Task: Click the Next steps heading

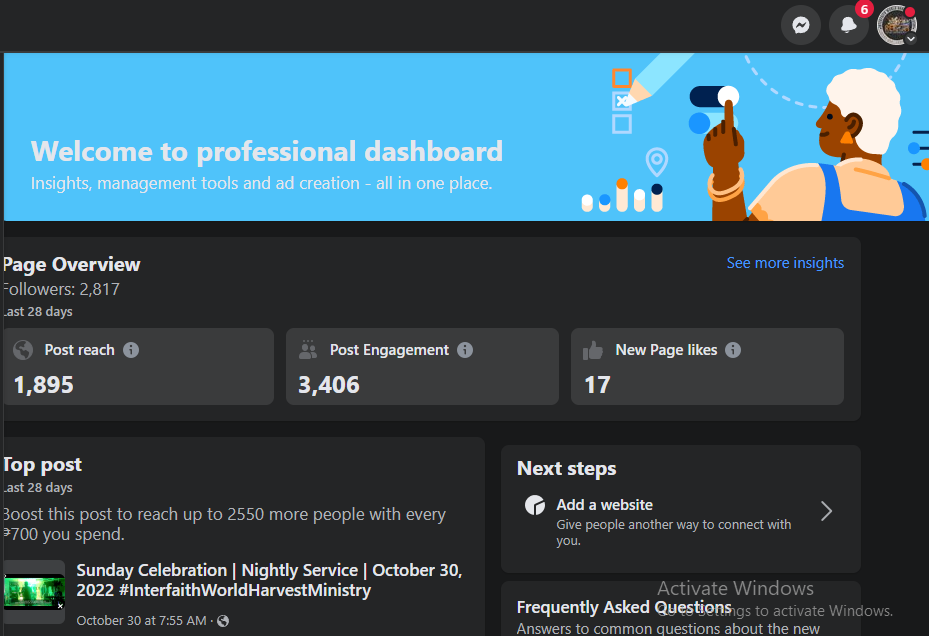Action: point(566,468)
